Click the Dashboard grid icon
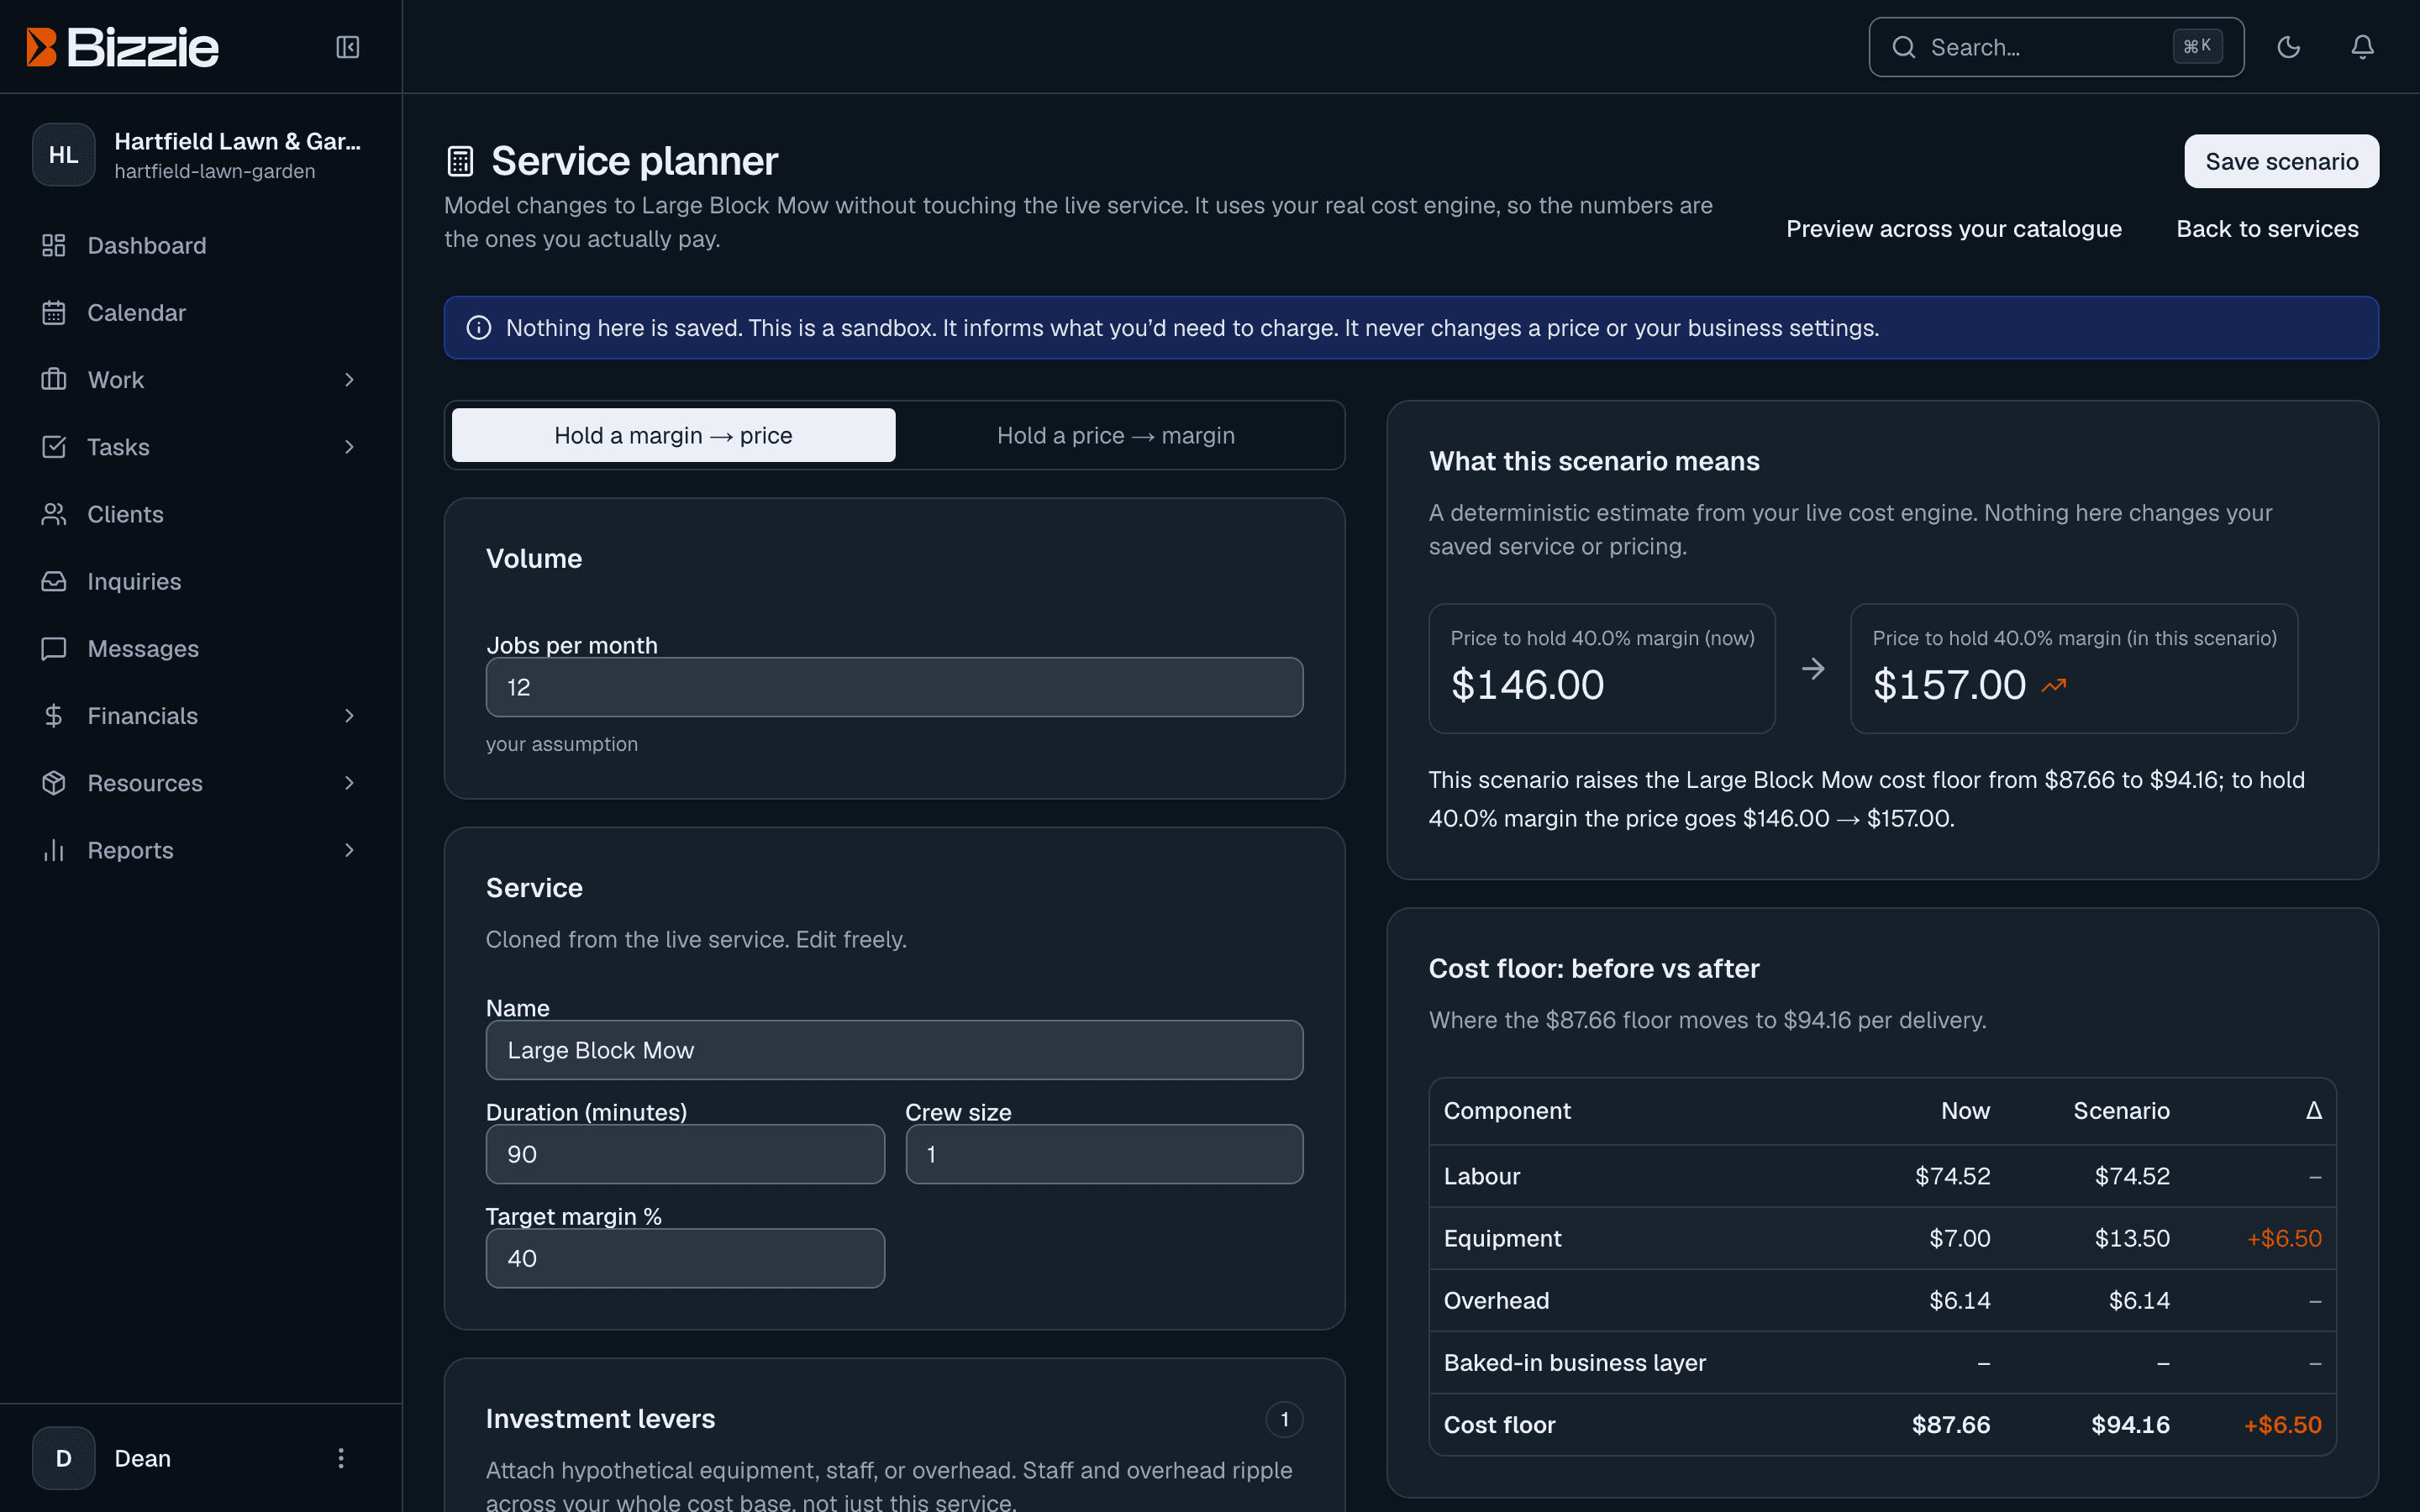This screenshot has height=1512, width=2420. pos(54,245)
